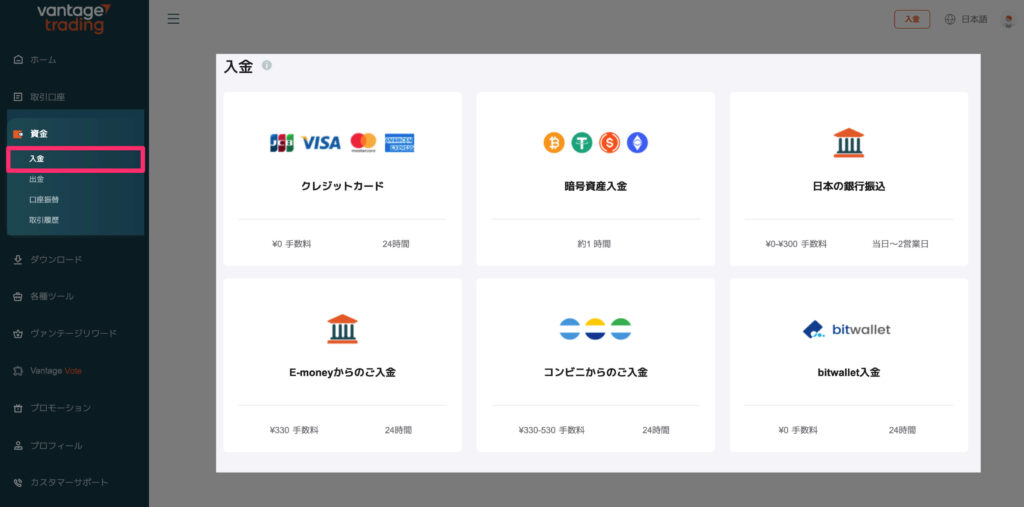Click bank icon above 日本の銀行振込

(848, 142)
